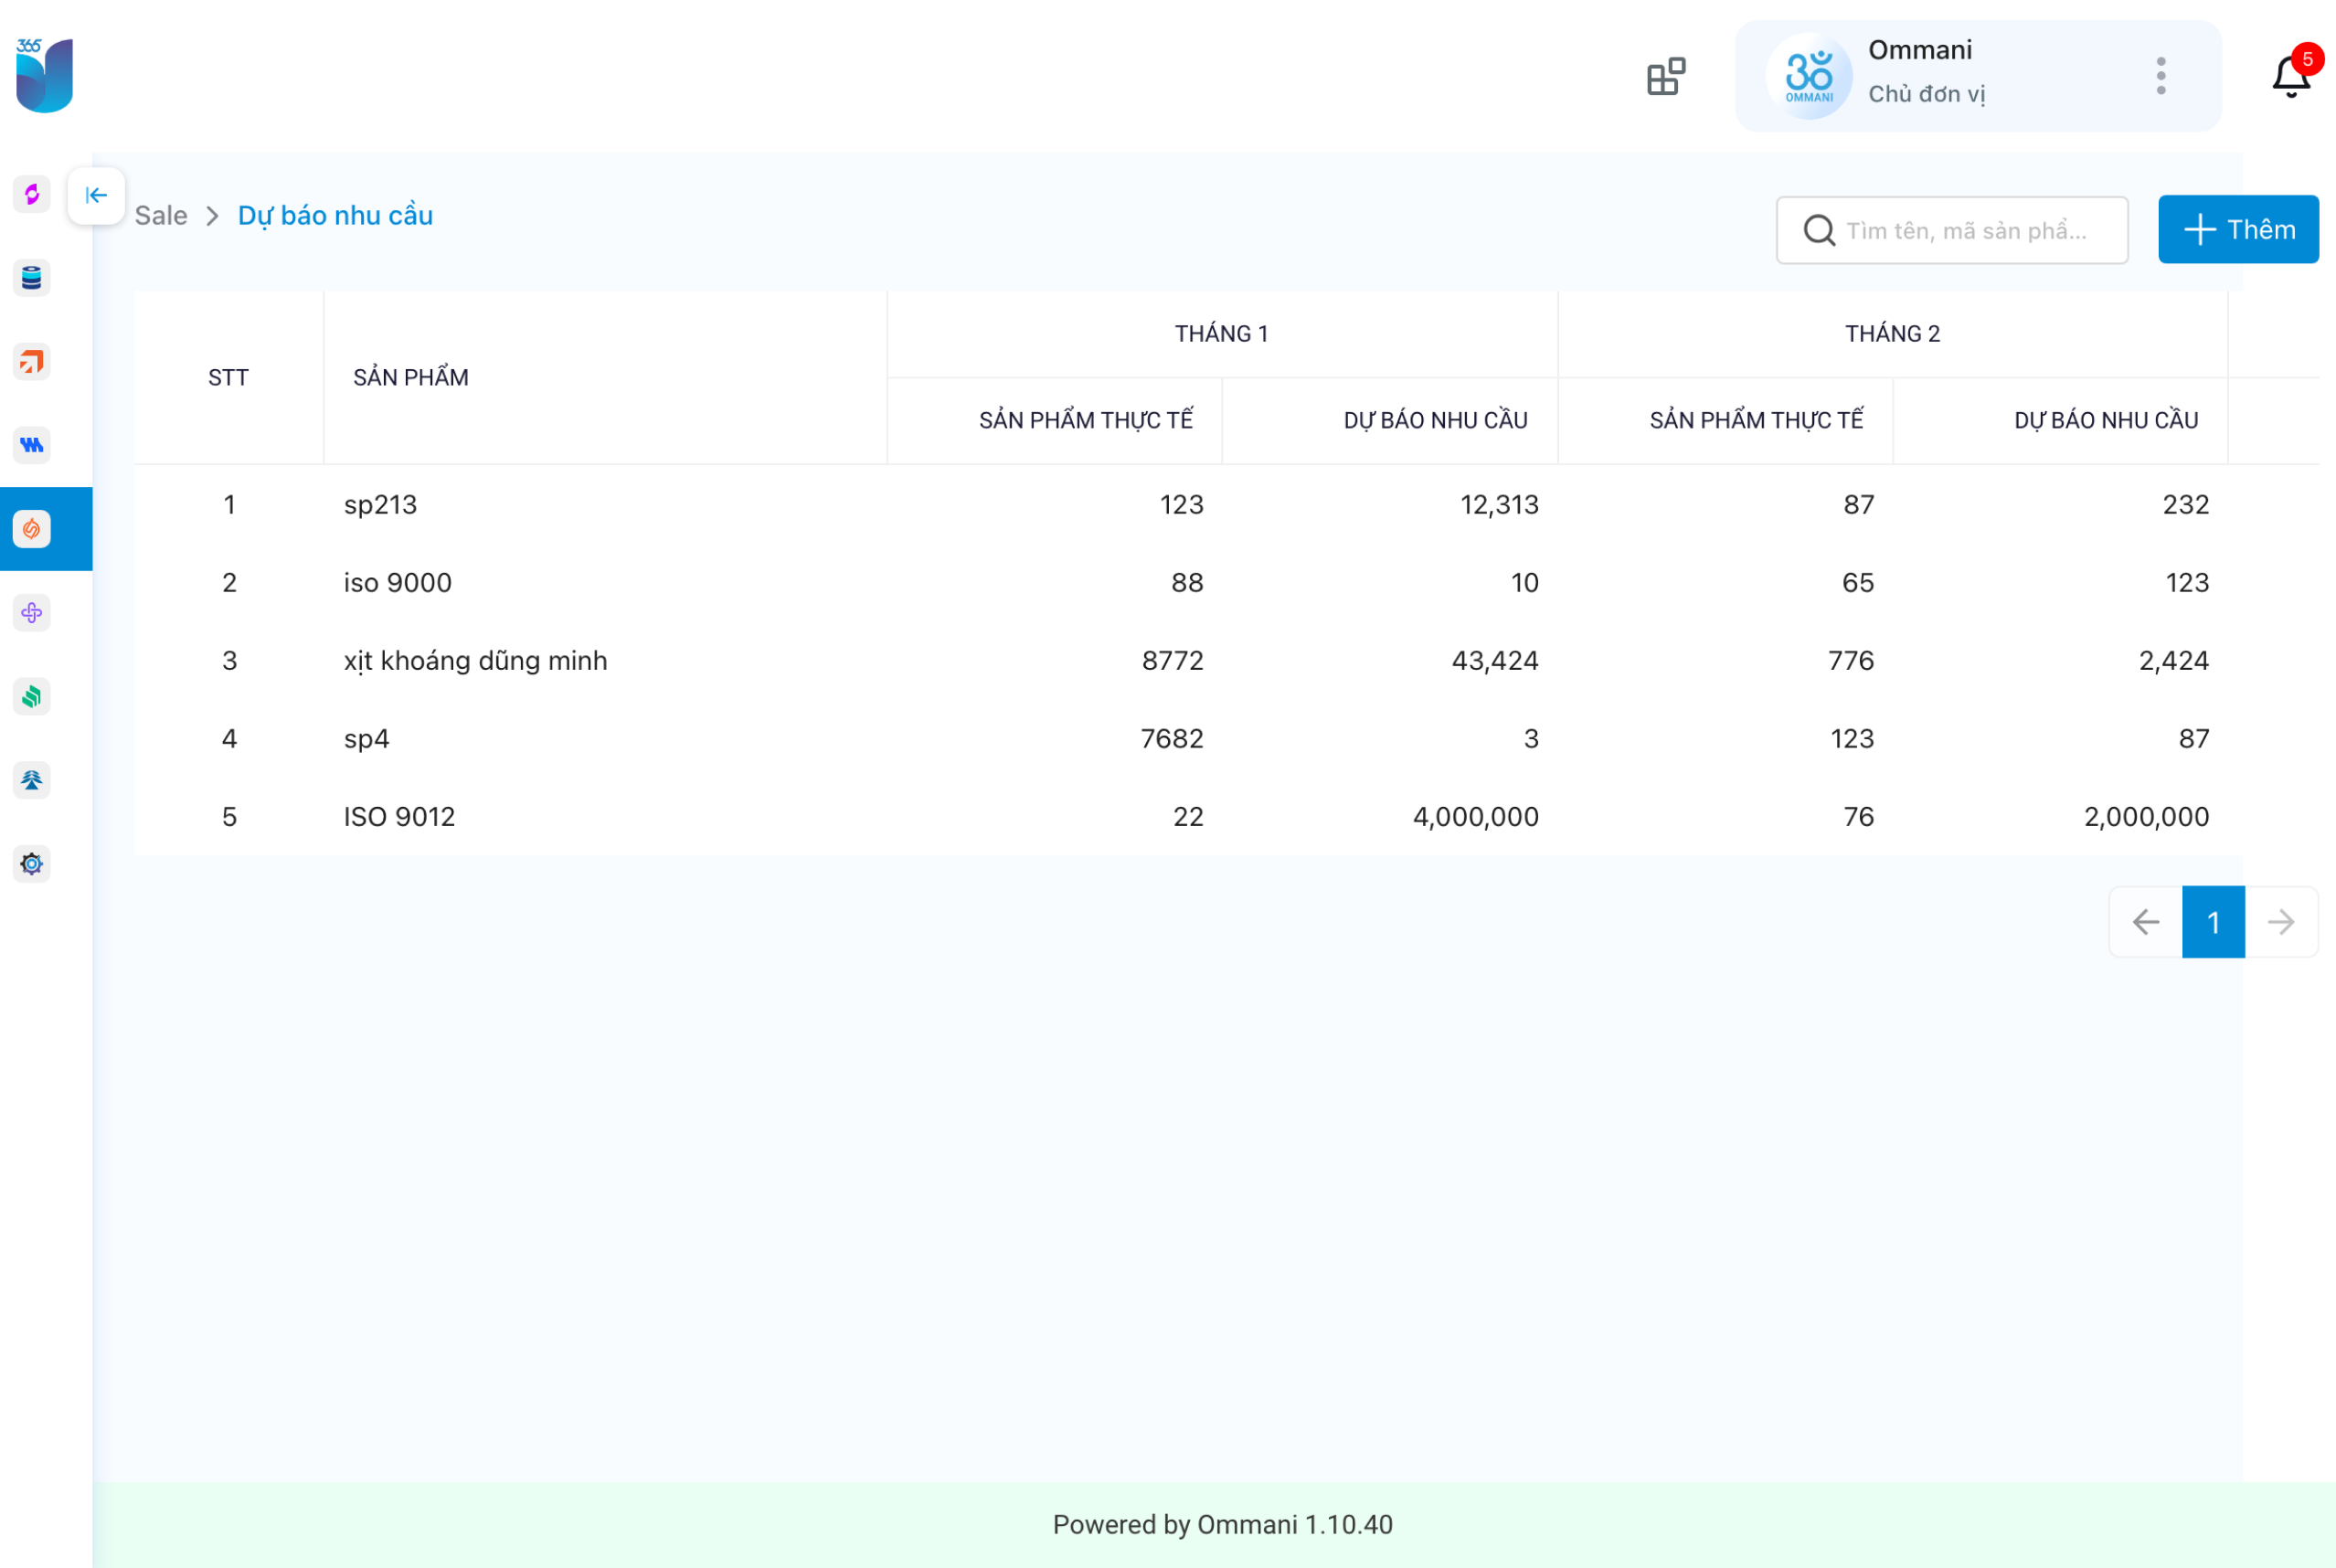Viewport: 2336px width, 1568px height.
Task: Open the database stack sidebar icon
Action: pyautogui.click(x=32, y=278)
